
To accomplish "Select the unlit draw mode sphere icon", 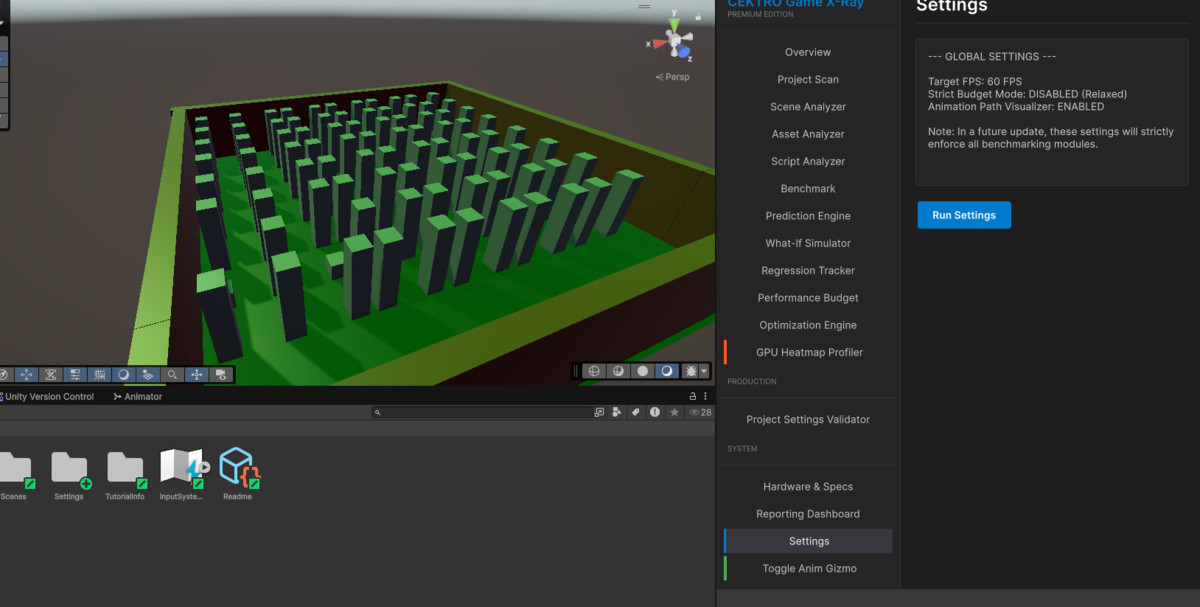I will click(x=642, y=371).
